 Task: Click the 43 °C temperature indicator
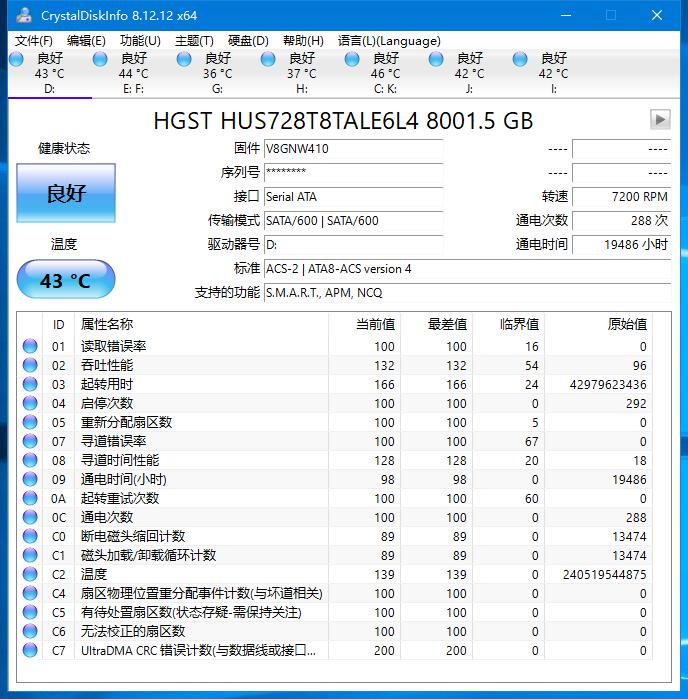tap(66, 280)
